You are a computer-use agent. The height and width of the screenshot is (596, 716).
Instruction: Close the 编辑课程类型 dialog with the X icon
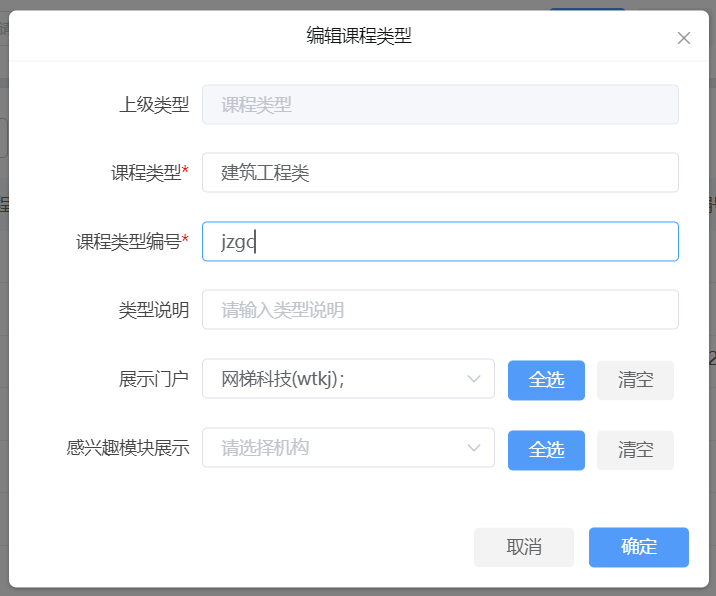pyautogui.click(x=684, y=38)
